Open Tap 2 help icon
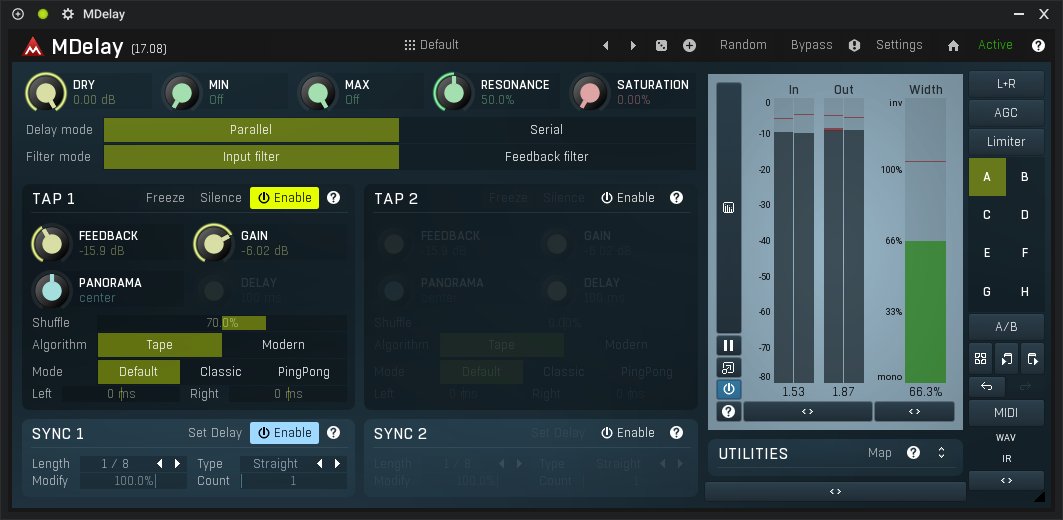1063x520 pixels. pyautogui.click(x=676, y=198)
